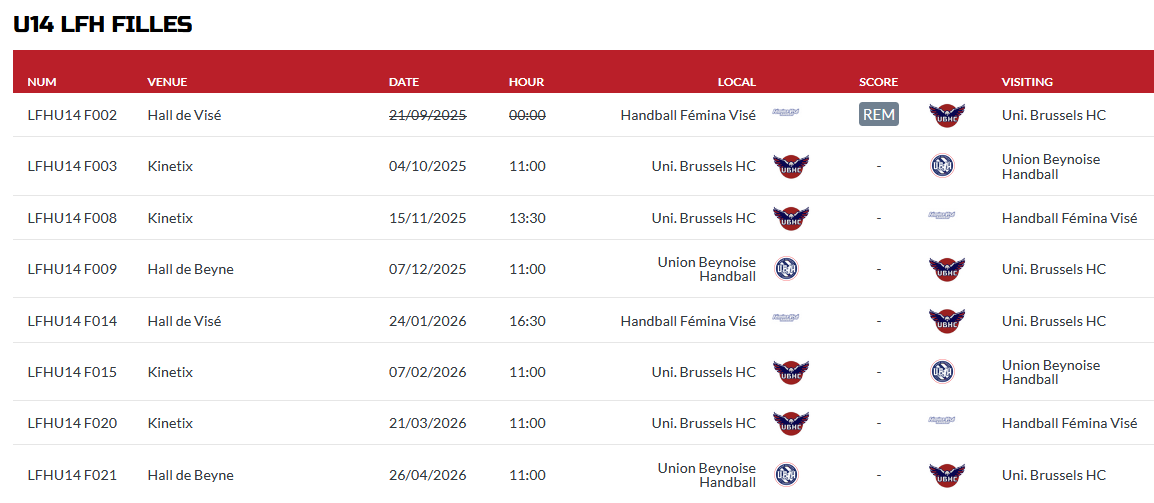Viewport: 1154px width, 503px height.
Task: Click Hall de Beyne venue for F009
Action: [x=190, y=269]
